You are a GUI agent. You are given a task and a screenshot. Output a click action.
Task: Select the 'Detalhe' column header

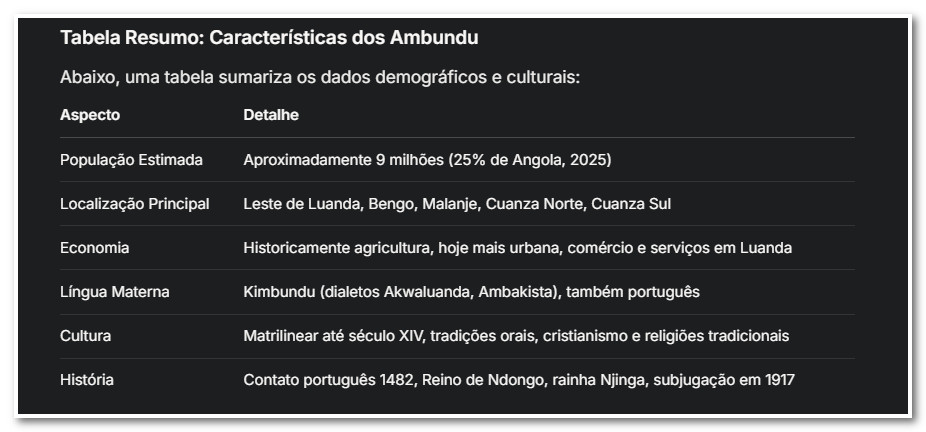(x=271, y=115)
